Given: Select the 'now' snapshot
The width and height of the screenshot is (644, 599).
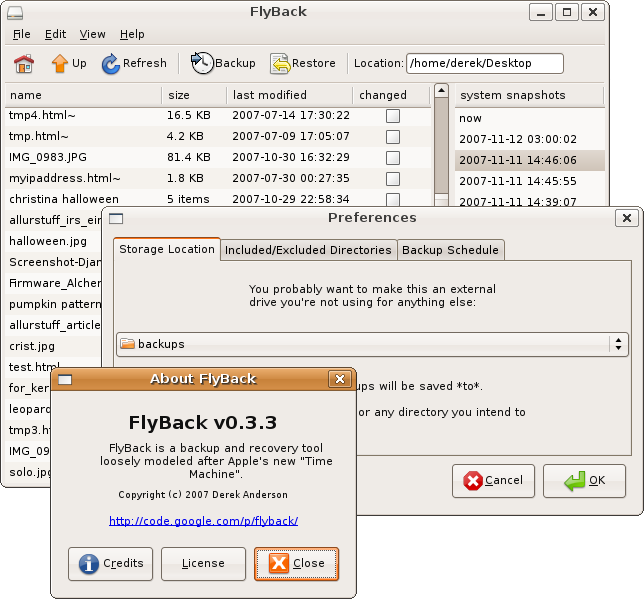Looking at the screenshot, I should [x=530, y=118].
